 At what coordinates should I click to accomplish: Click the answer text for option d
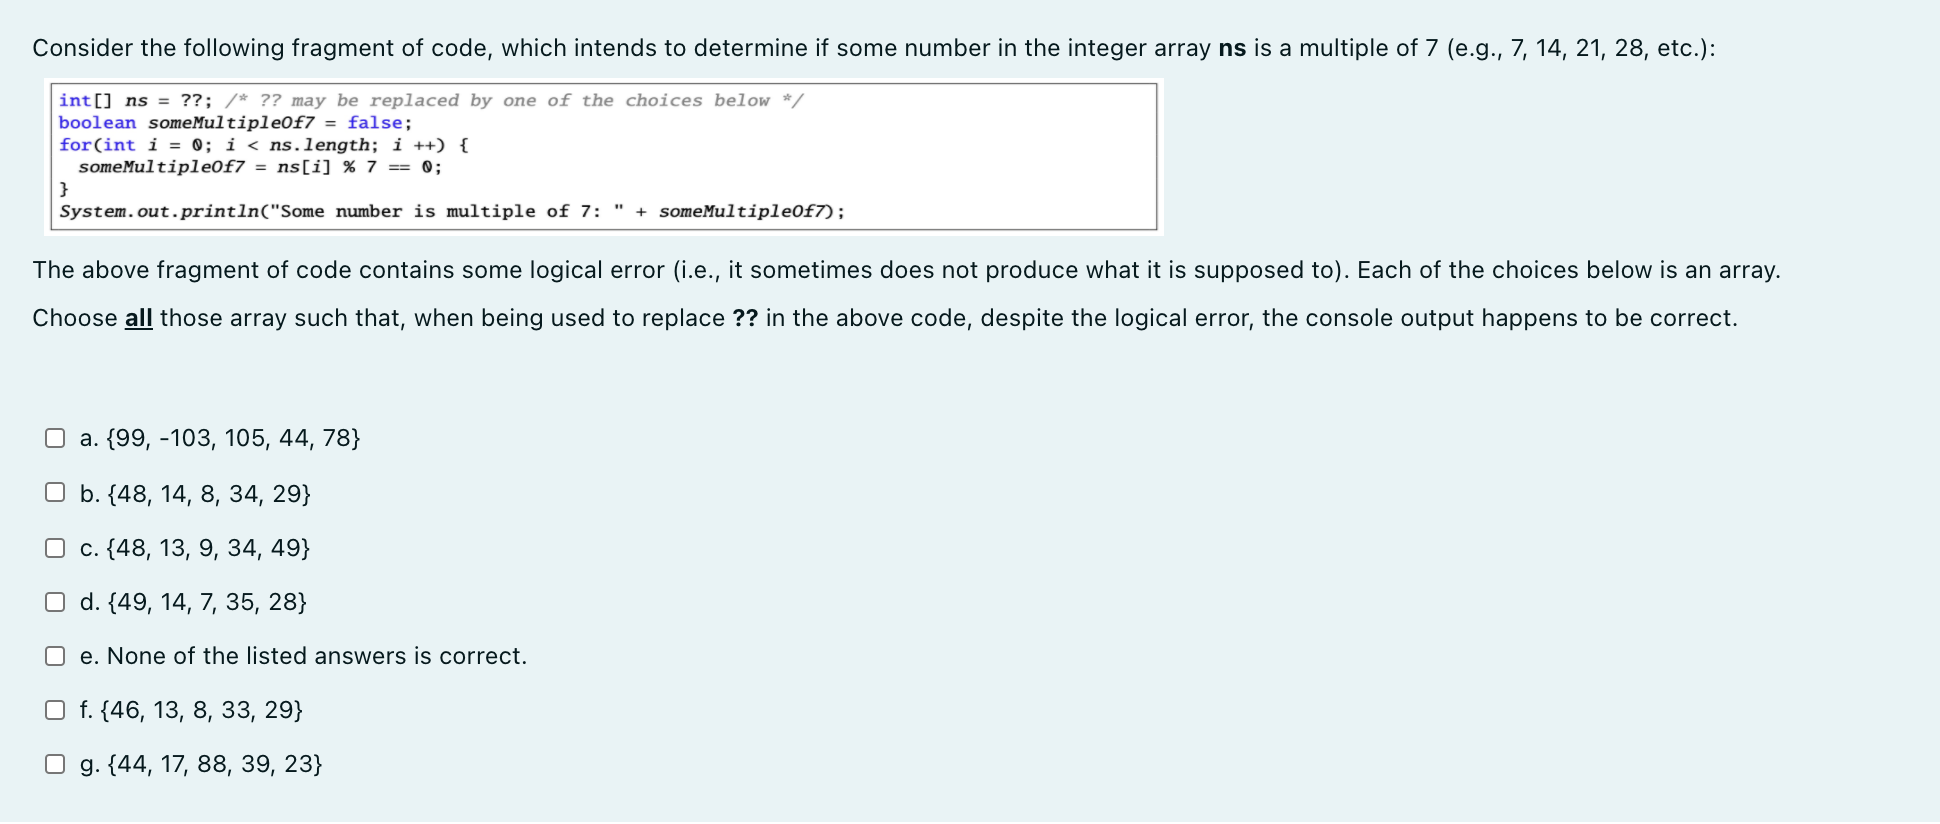(194, 601)
